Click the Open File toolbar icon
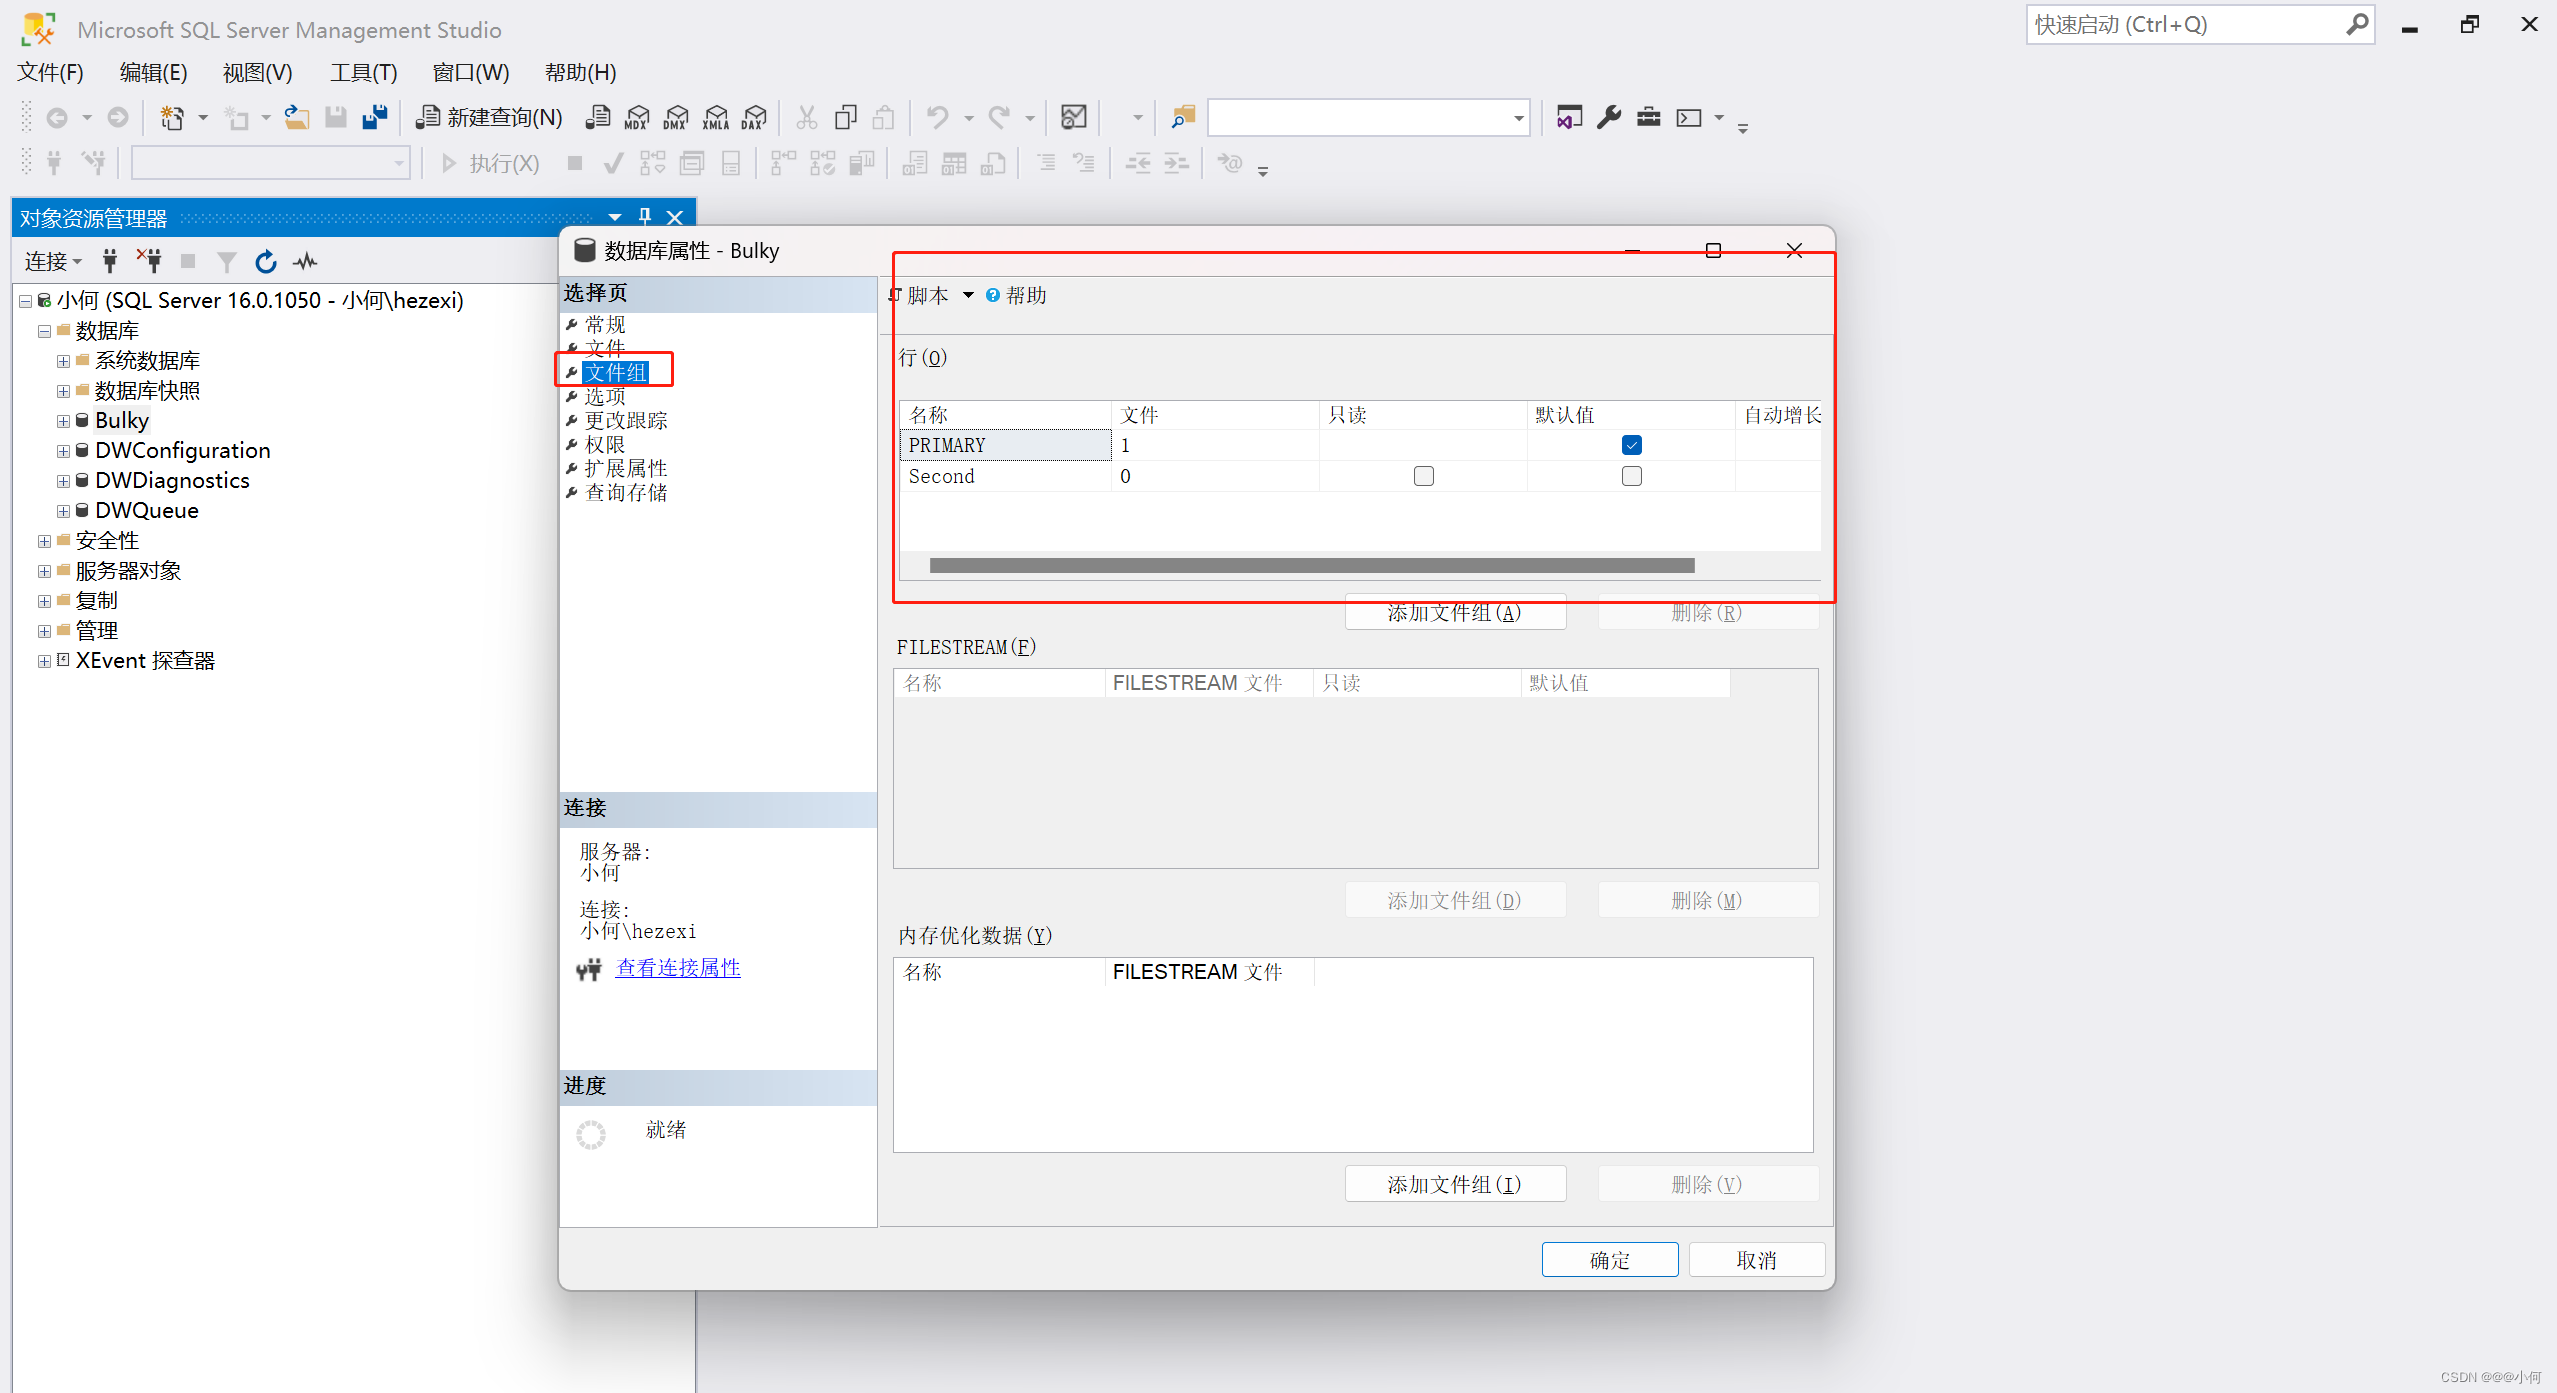The height and width of the screenshot is (1393, 2557). (x=296, y=117)
